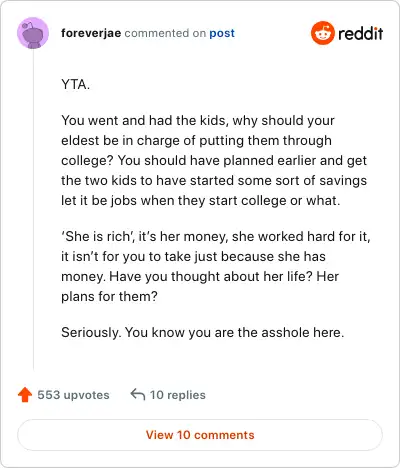
Task: Click the gray "commented on" text
Action: click(x=165, y=33)
